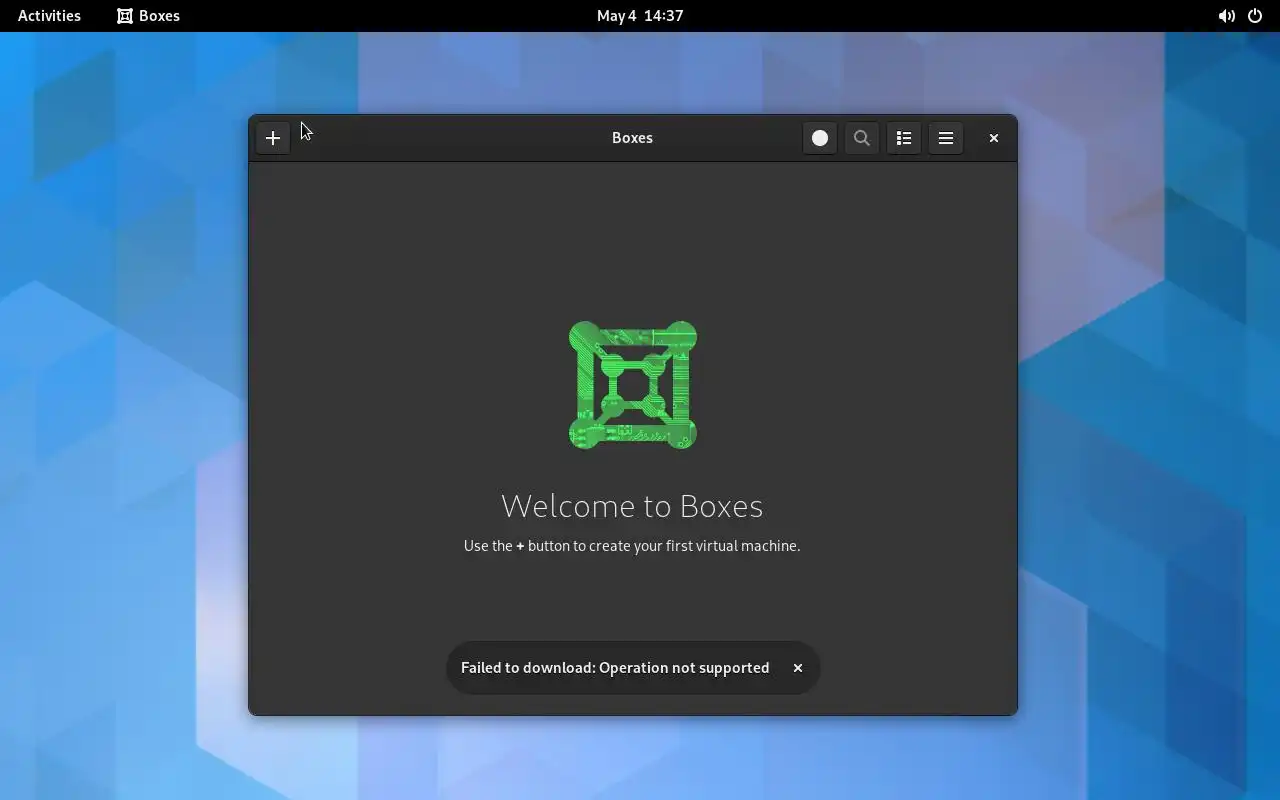The image size is (1280, 800).
Task: Click the 'Use the + button' hint text
Action: point(632,546)
